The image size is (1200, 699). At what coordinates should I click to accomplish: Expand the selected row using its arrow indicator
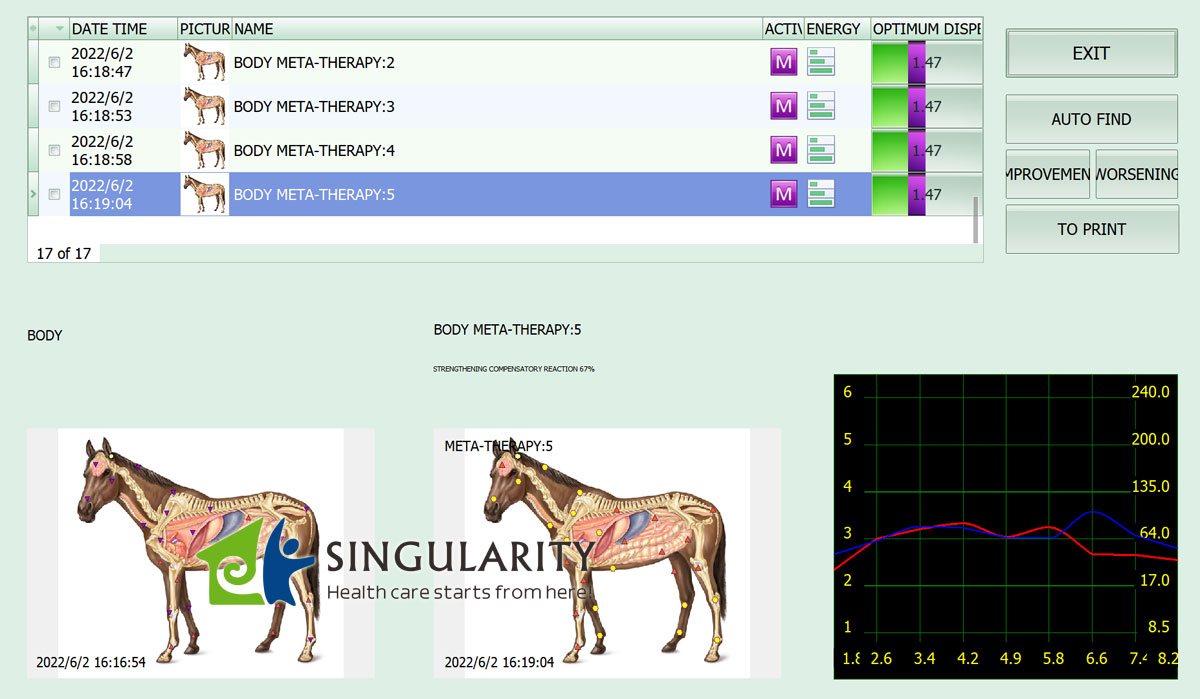pos(33,194)
